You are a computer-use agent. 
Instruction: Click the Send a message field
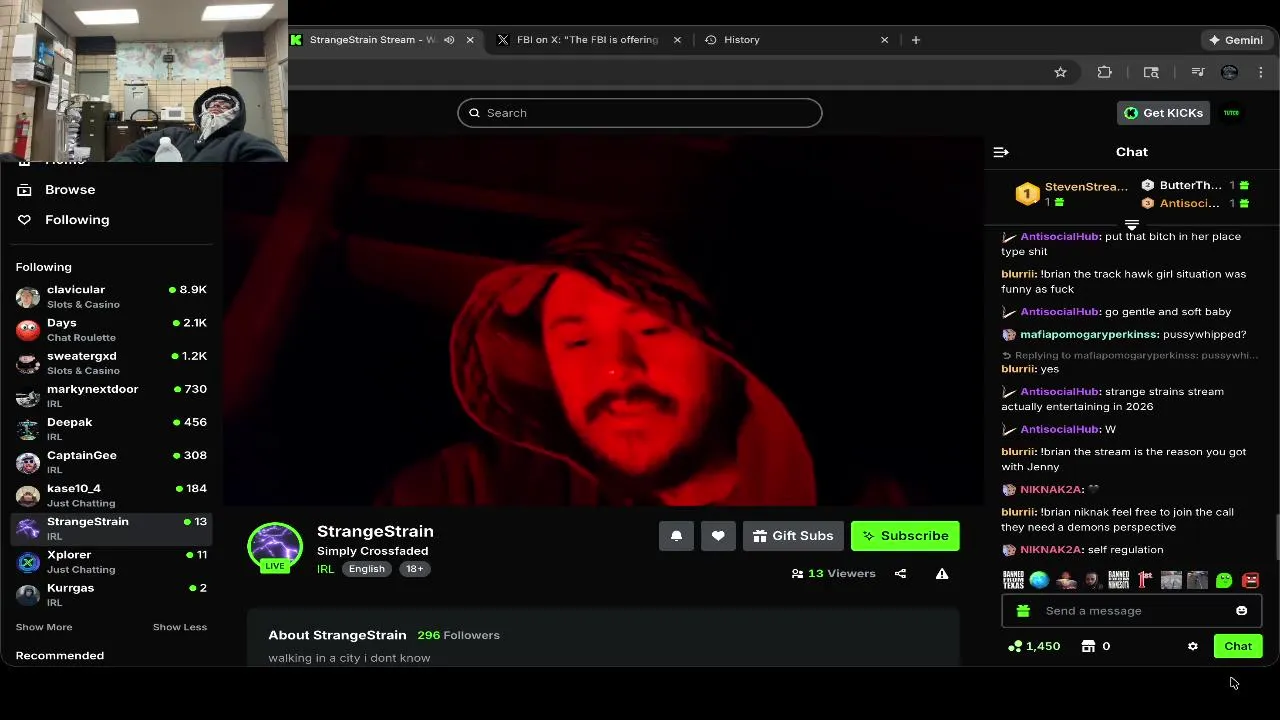(1131, 611)
